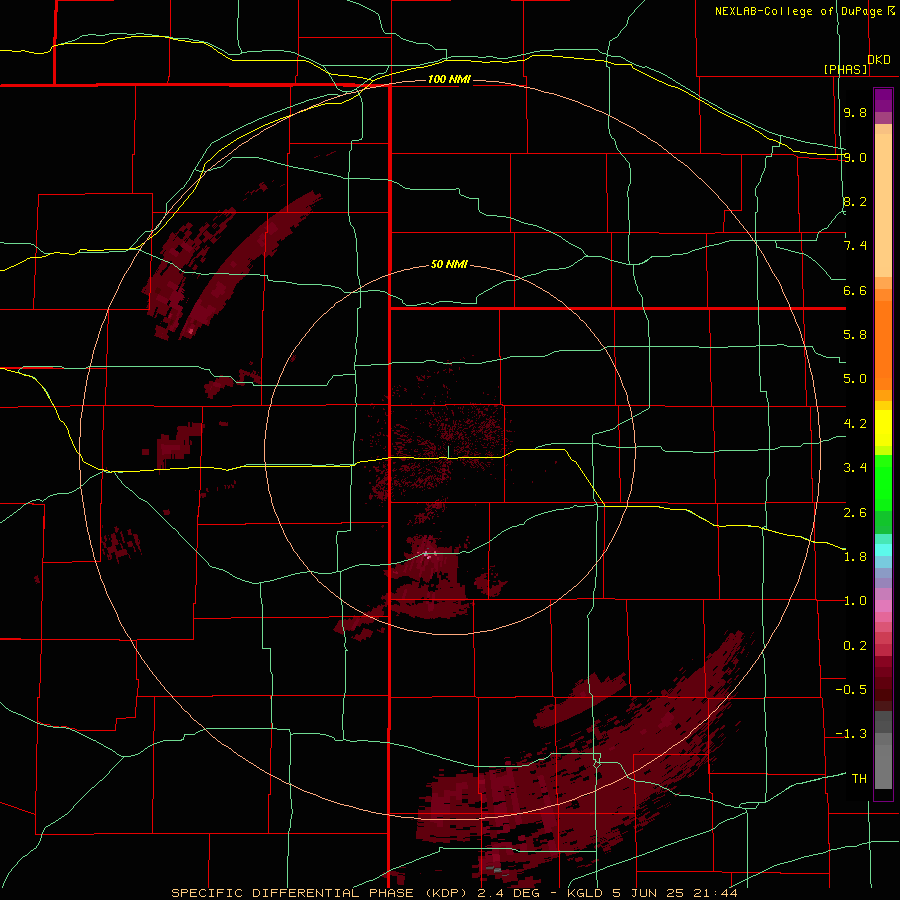Screen dimensions: 900x900
Task: Click the 5.0 color scale value
Action: pos(855,379)
